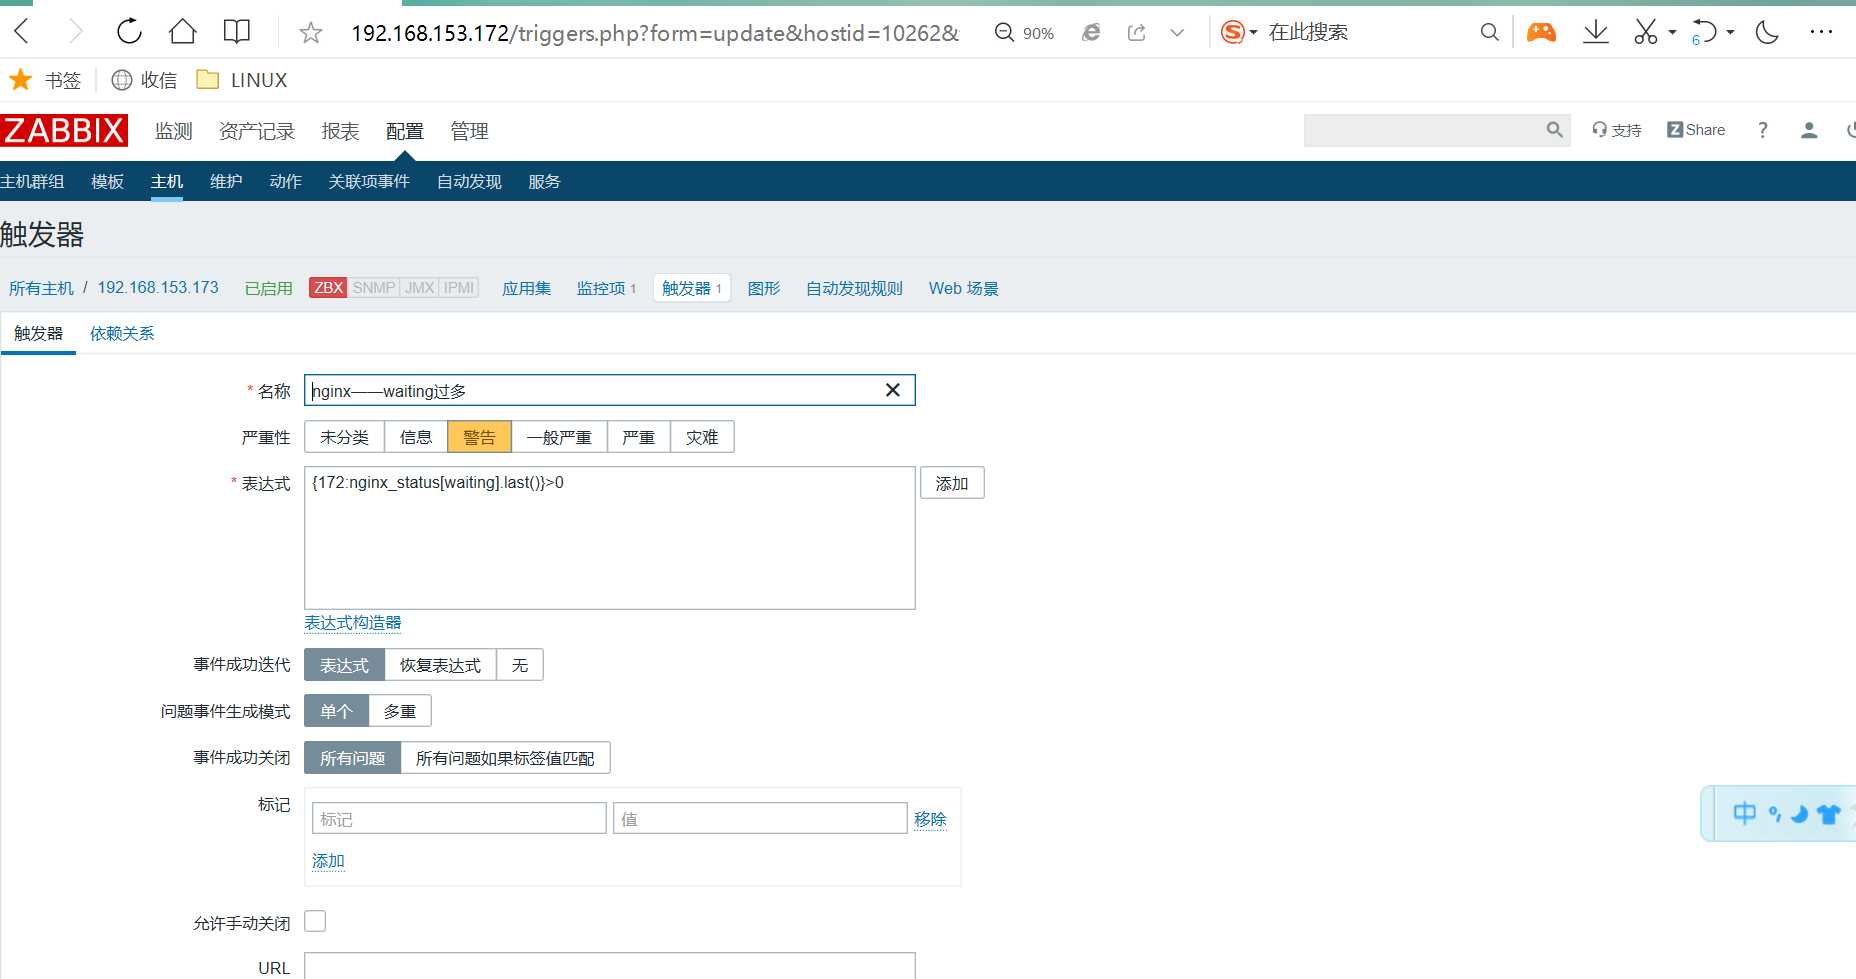Open 模板 submenu item
This screenshot has height=979, width=1856.
[x=107, y=181]
